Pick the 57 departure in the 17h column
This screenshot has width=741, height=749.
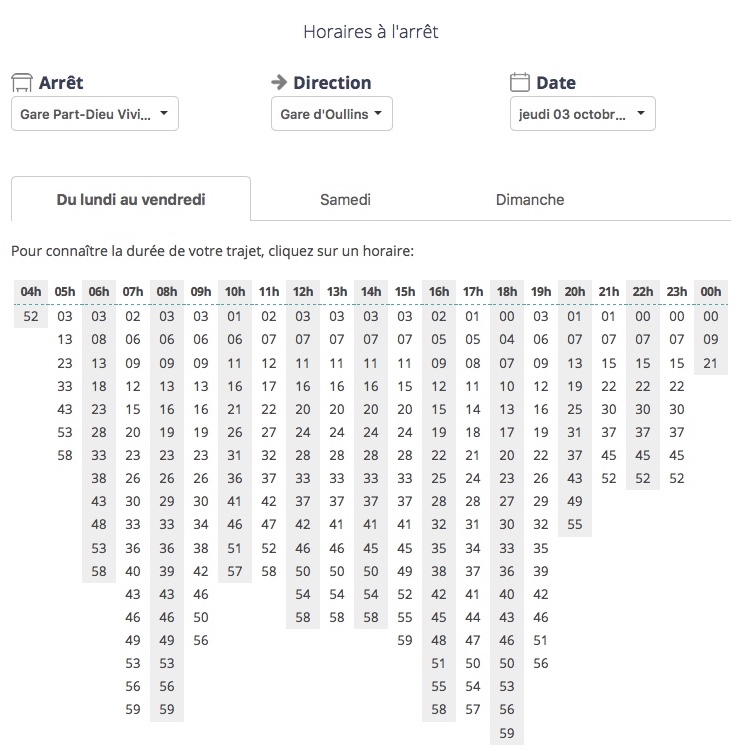tap(473, 709)
